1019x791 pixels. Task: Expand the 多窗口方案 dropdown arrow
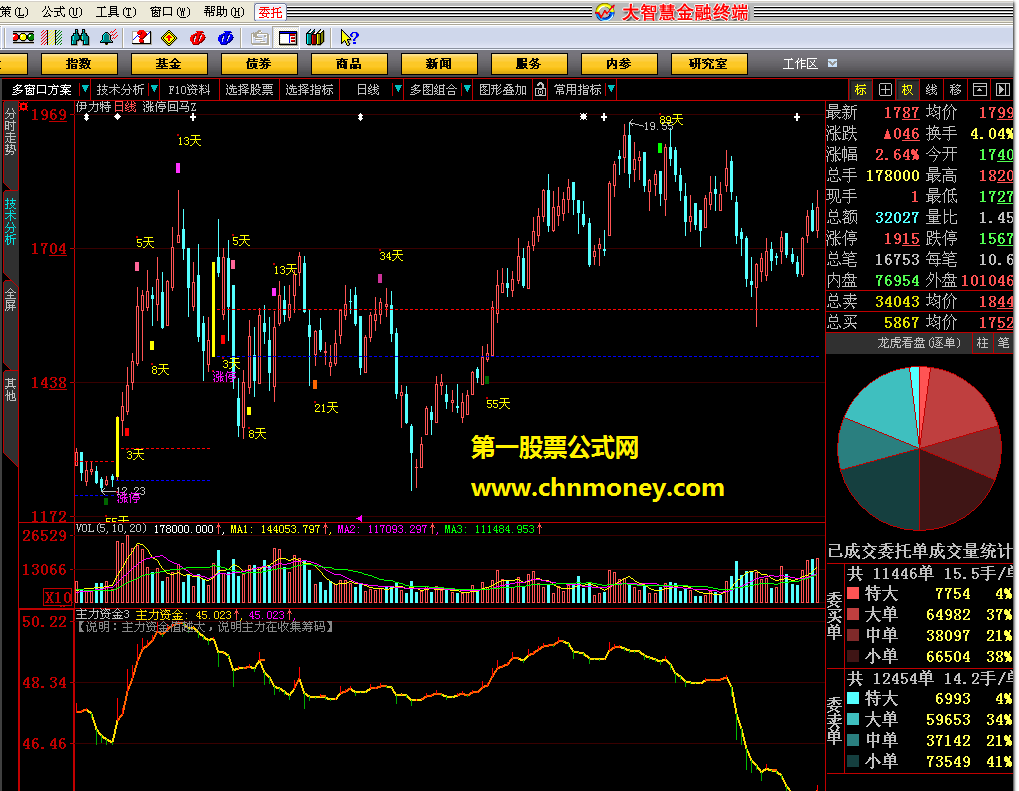point(84,89)
